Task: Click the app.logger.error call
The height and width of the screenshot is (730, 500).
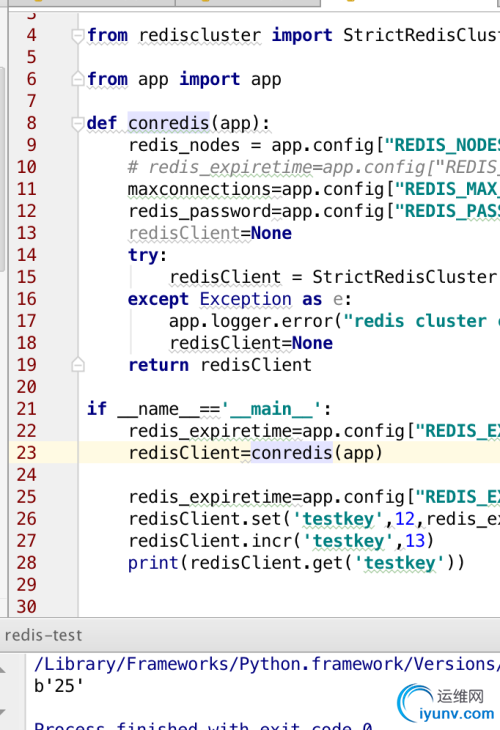Action: (334, 321)
